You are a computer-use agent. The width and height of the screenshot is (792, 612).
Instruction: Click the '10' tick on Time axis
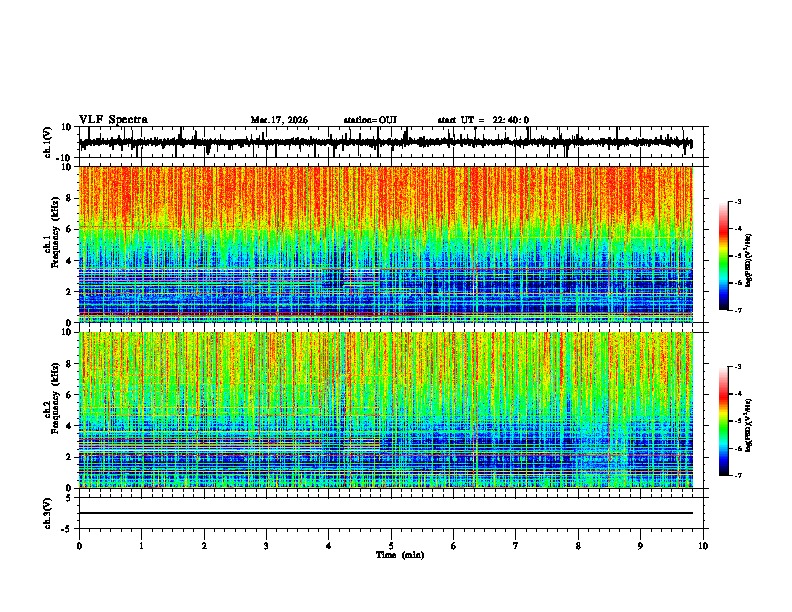[703, 546]
